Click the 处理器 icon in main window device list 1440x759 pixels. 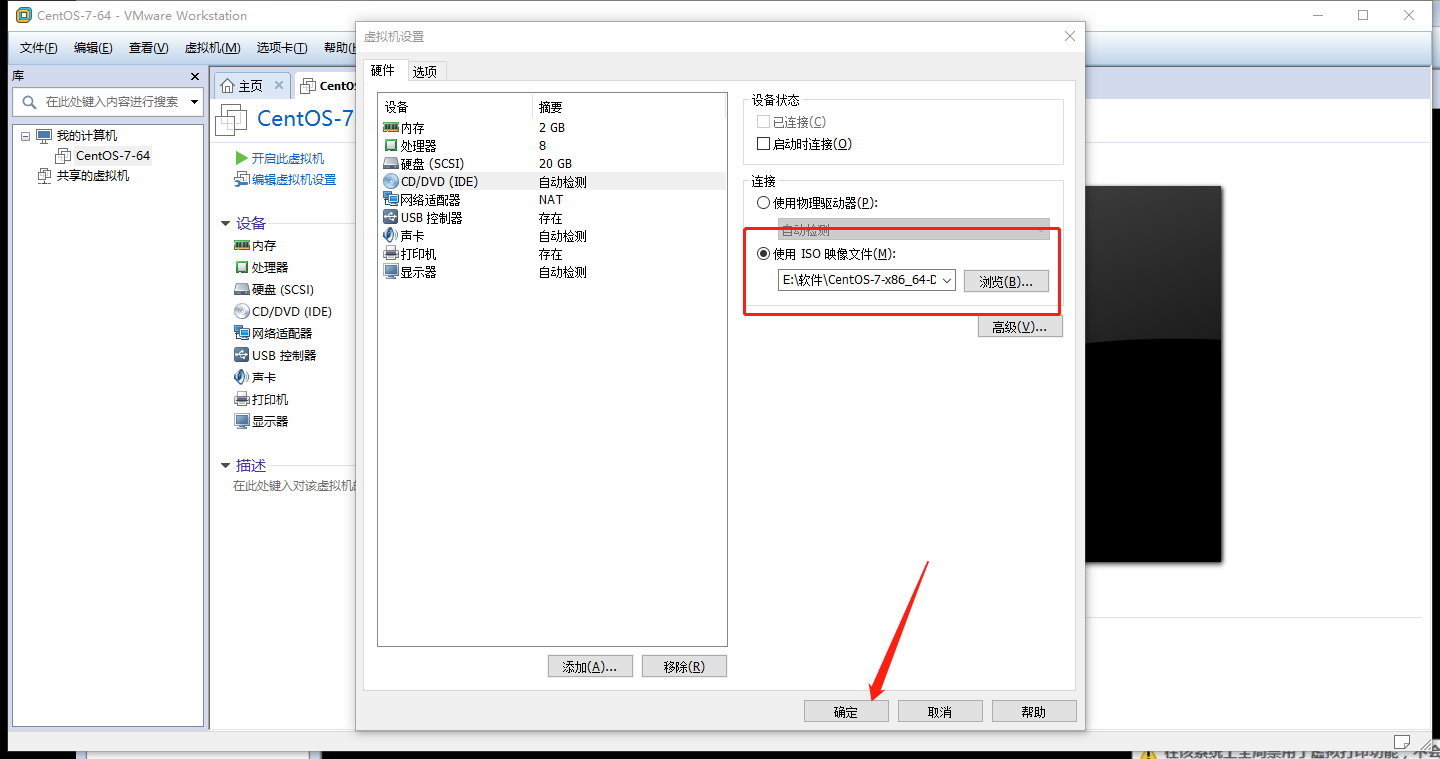tap(241, 267)
